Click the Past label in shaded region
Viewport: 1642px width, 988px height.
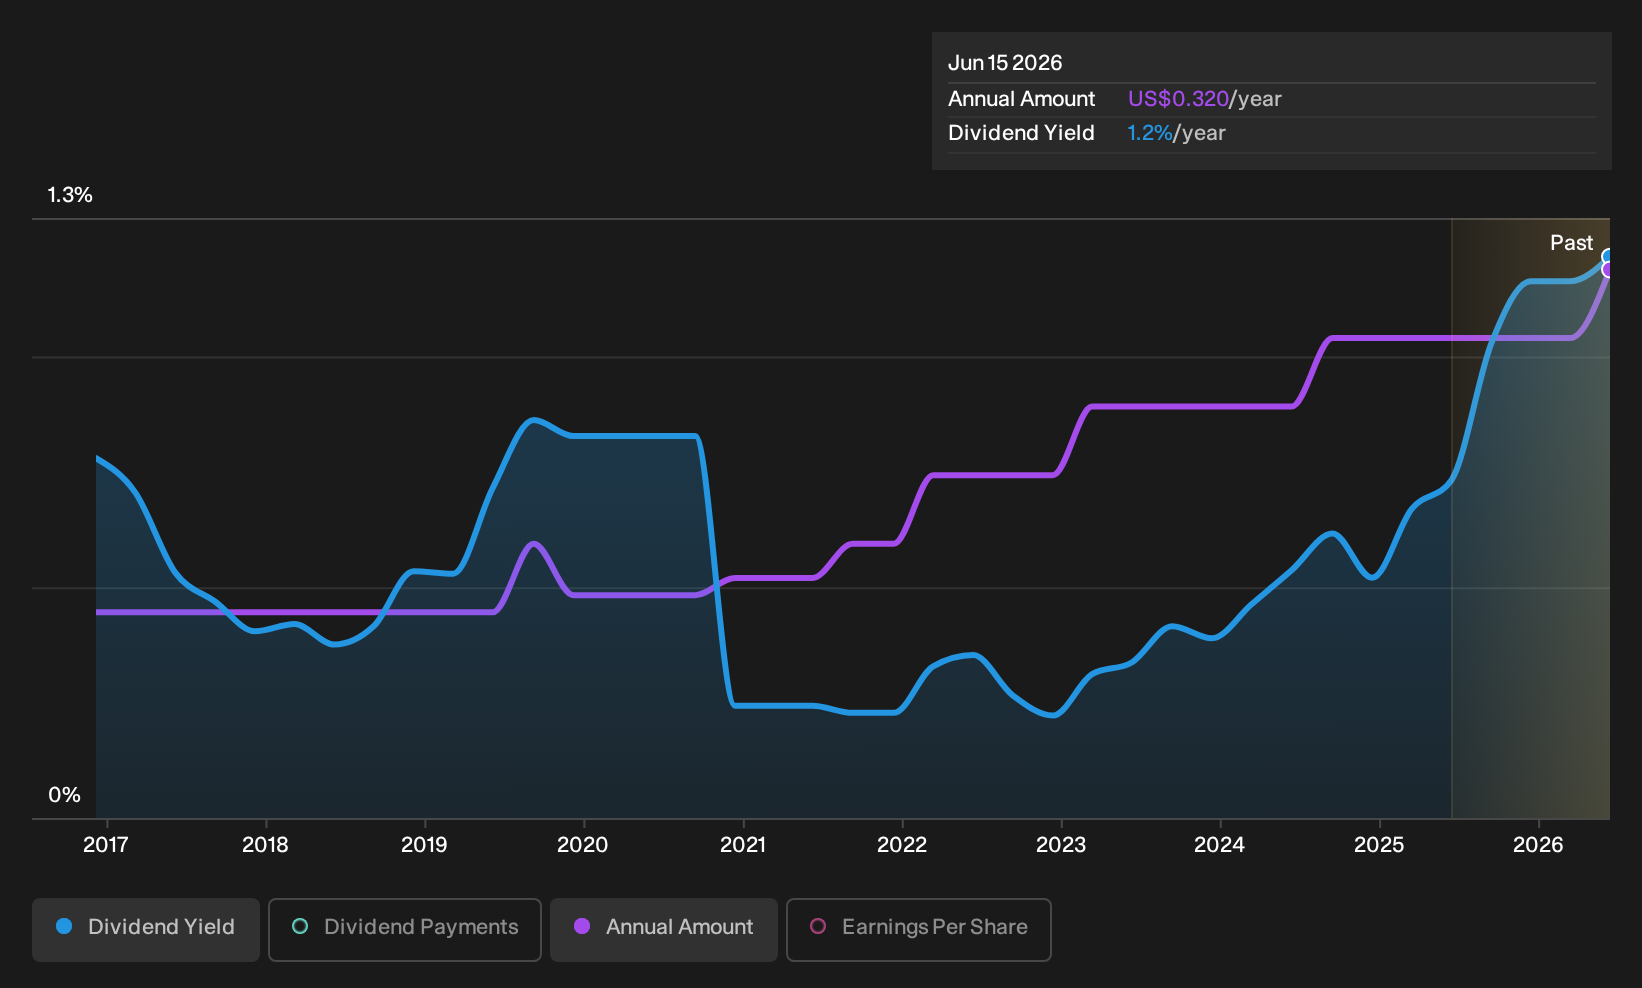1571,243
